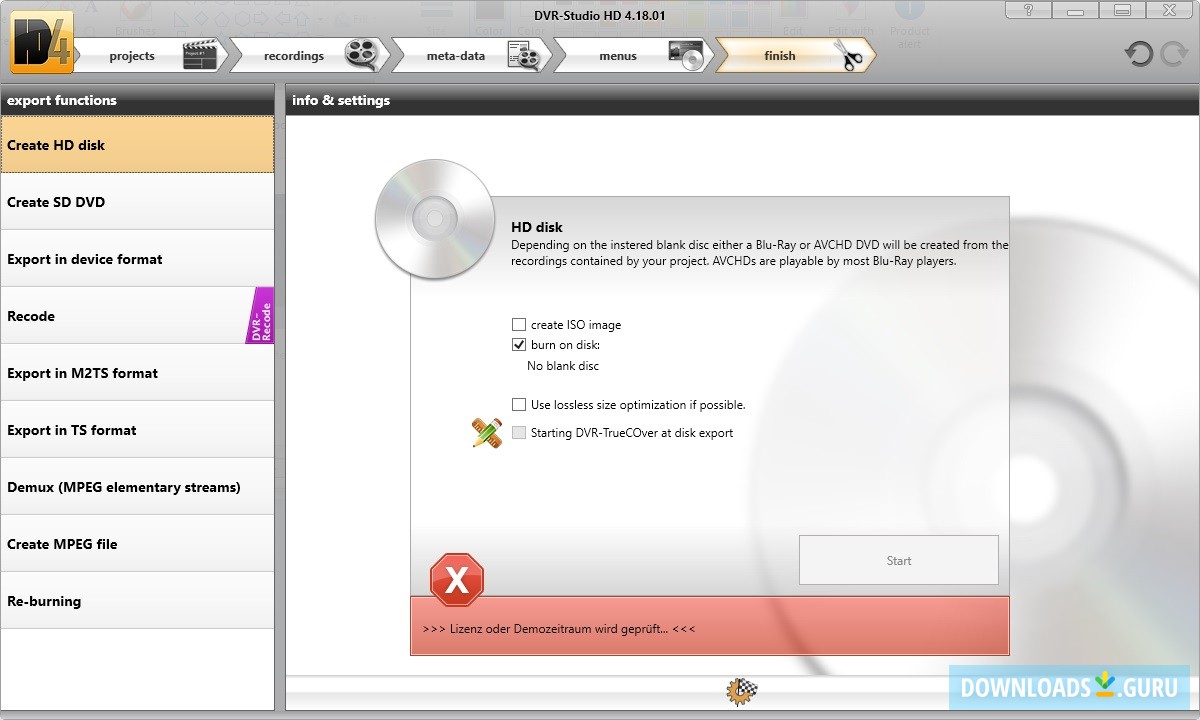The height and width of the screenshot is (720, 1200).
Task: Toggle Starting DVR-TrueCOver at disk export
Action: coord(519,433)
